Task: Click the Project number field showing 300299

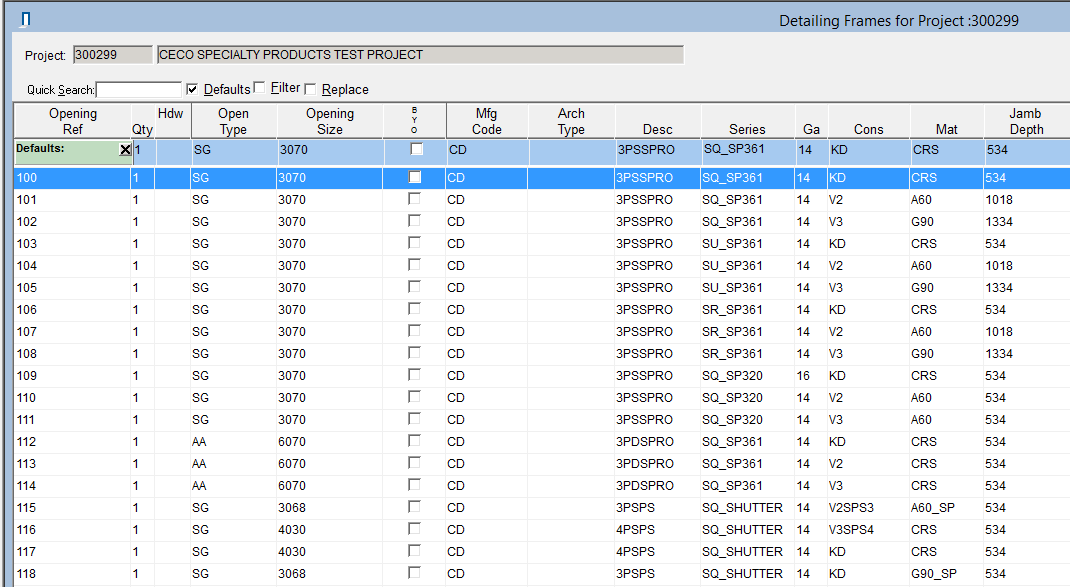Action: (112, 55)
